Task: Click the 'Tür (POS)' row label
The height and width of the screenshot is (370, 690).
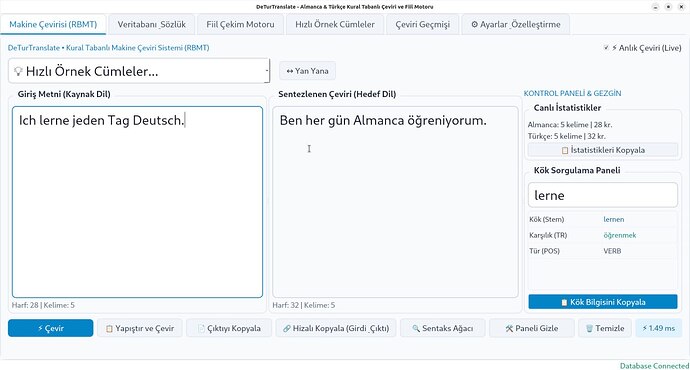Action: 544,251
